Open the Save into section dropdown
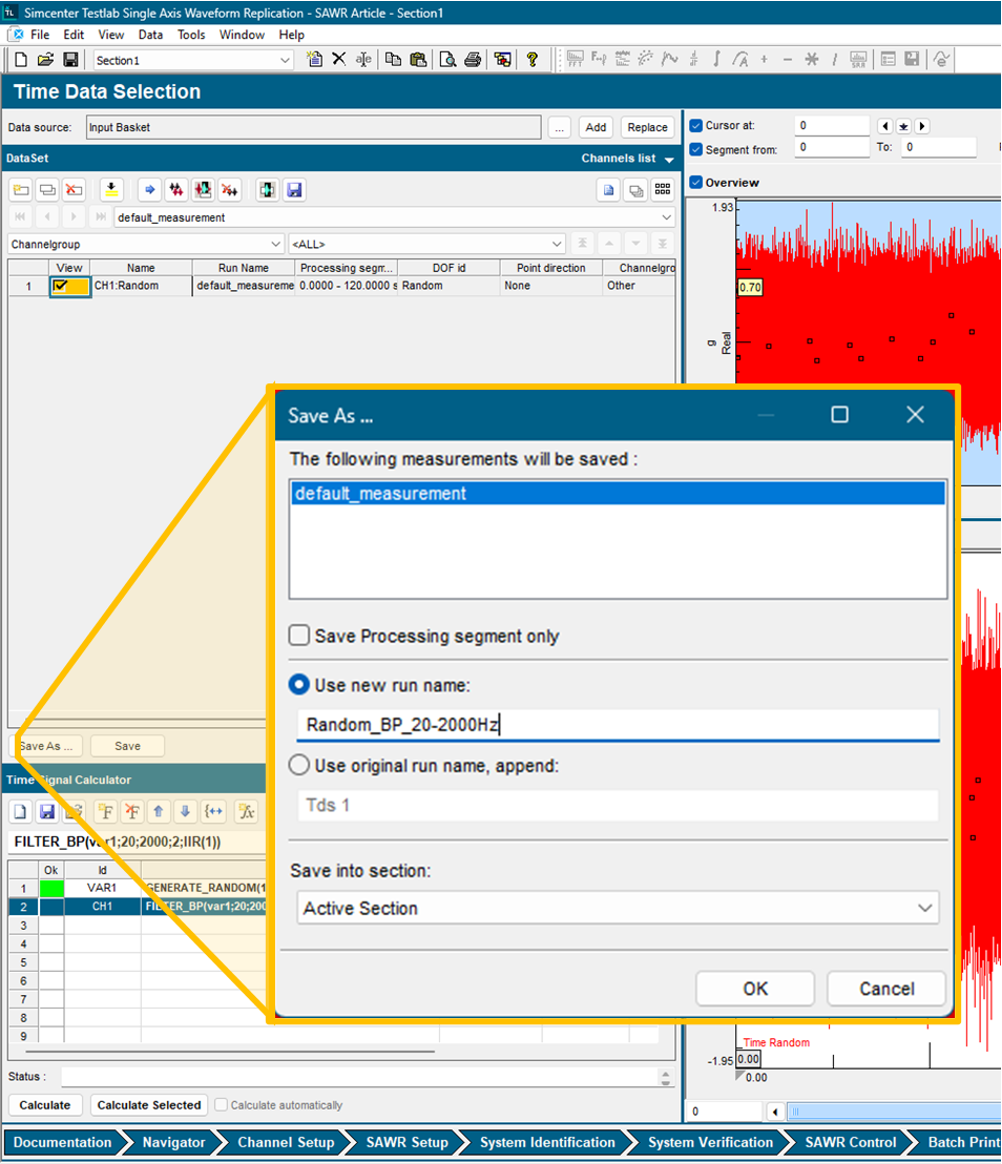Screen dimensions: 1002x1164 pyautogui.click(x=617, y=908)
